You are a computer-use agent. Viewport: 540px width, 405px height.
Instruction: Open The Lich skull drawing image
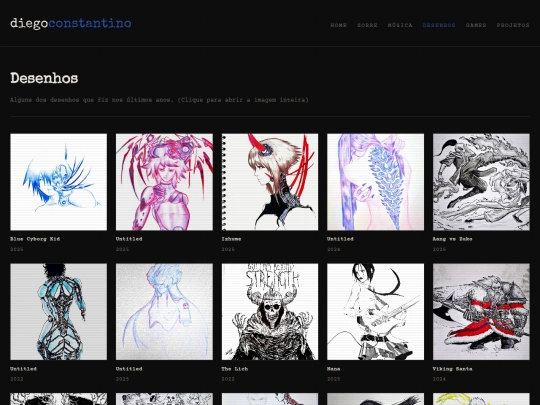coord(270,312)
